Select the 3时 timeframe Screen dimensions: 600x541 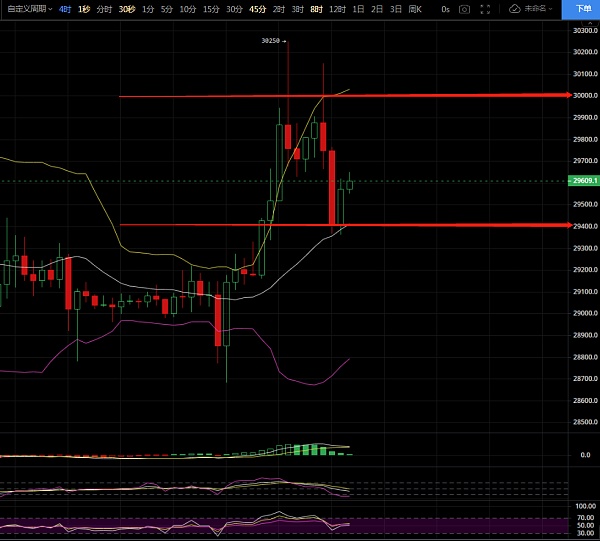click(x=297, y=9)
